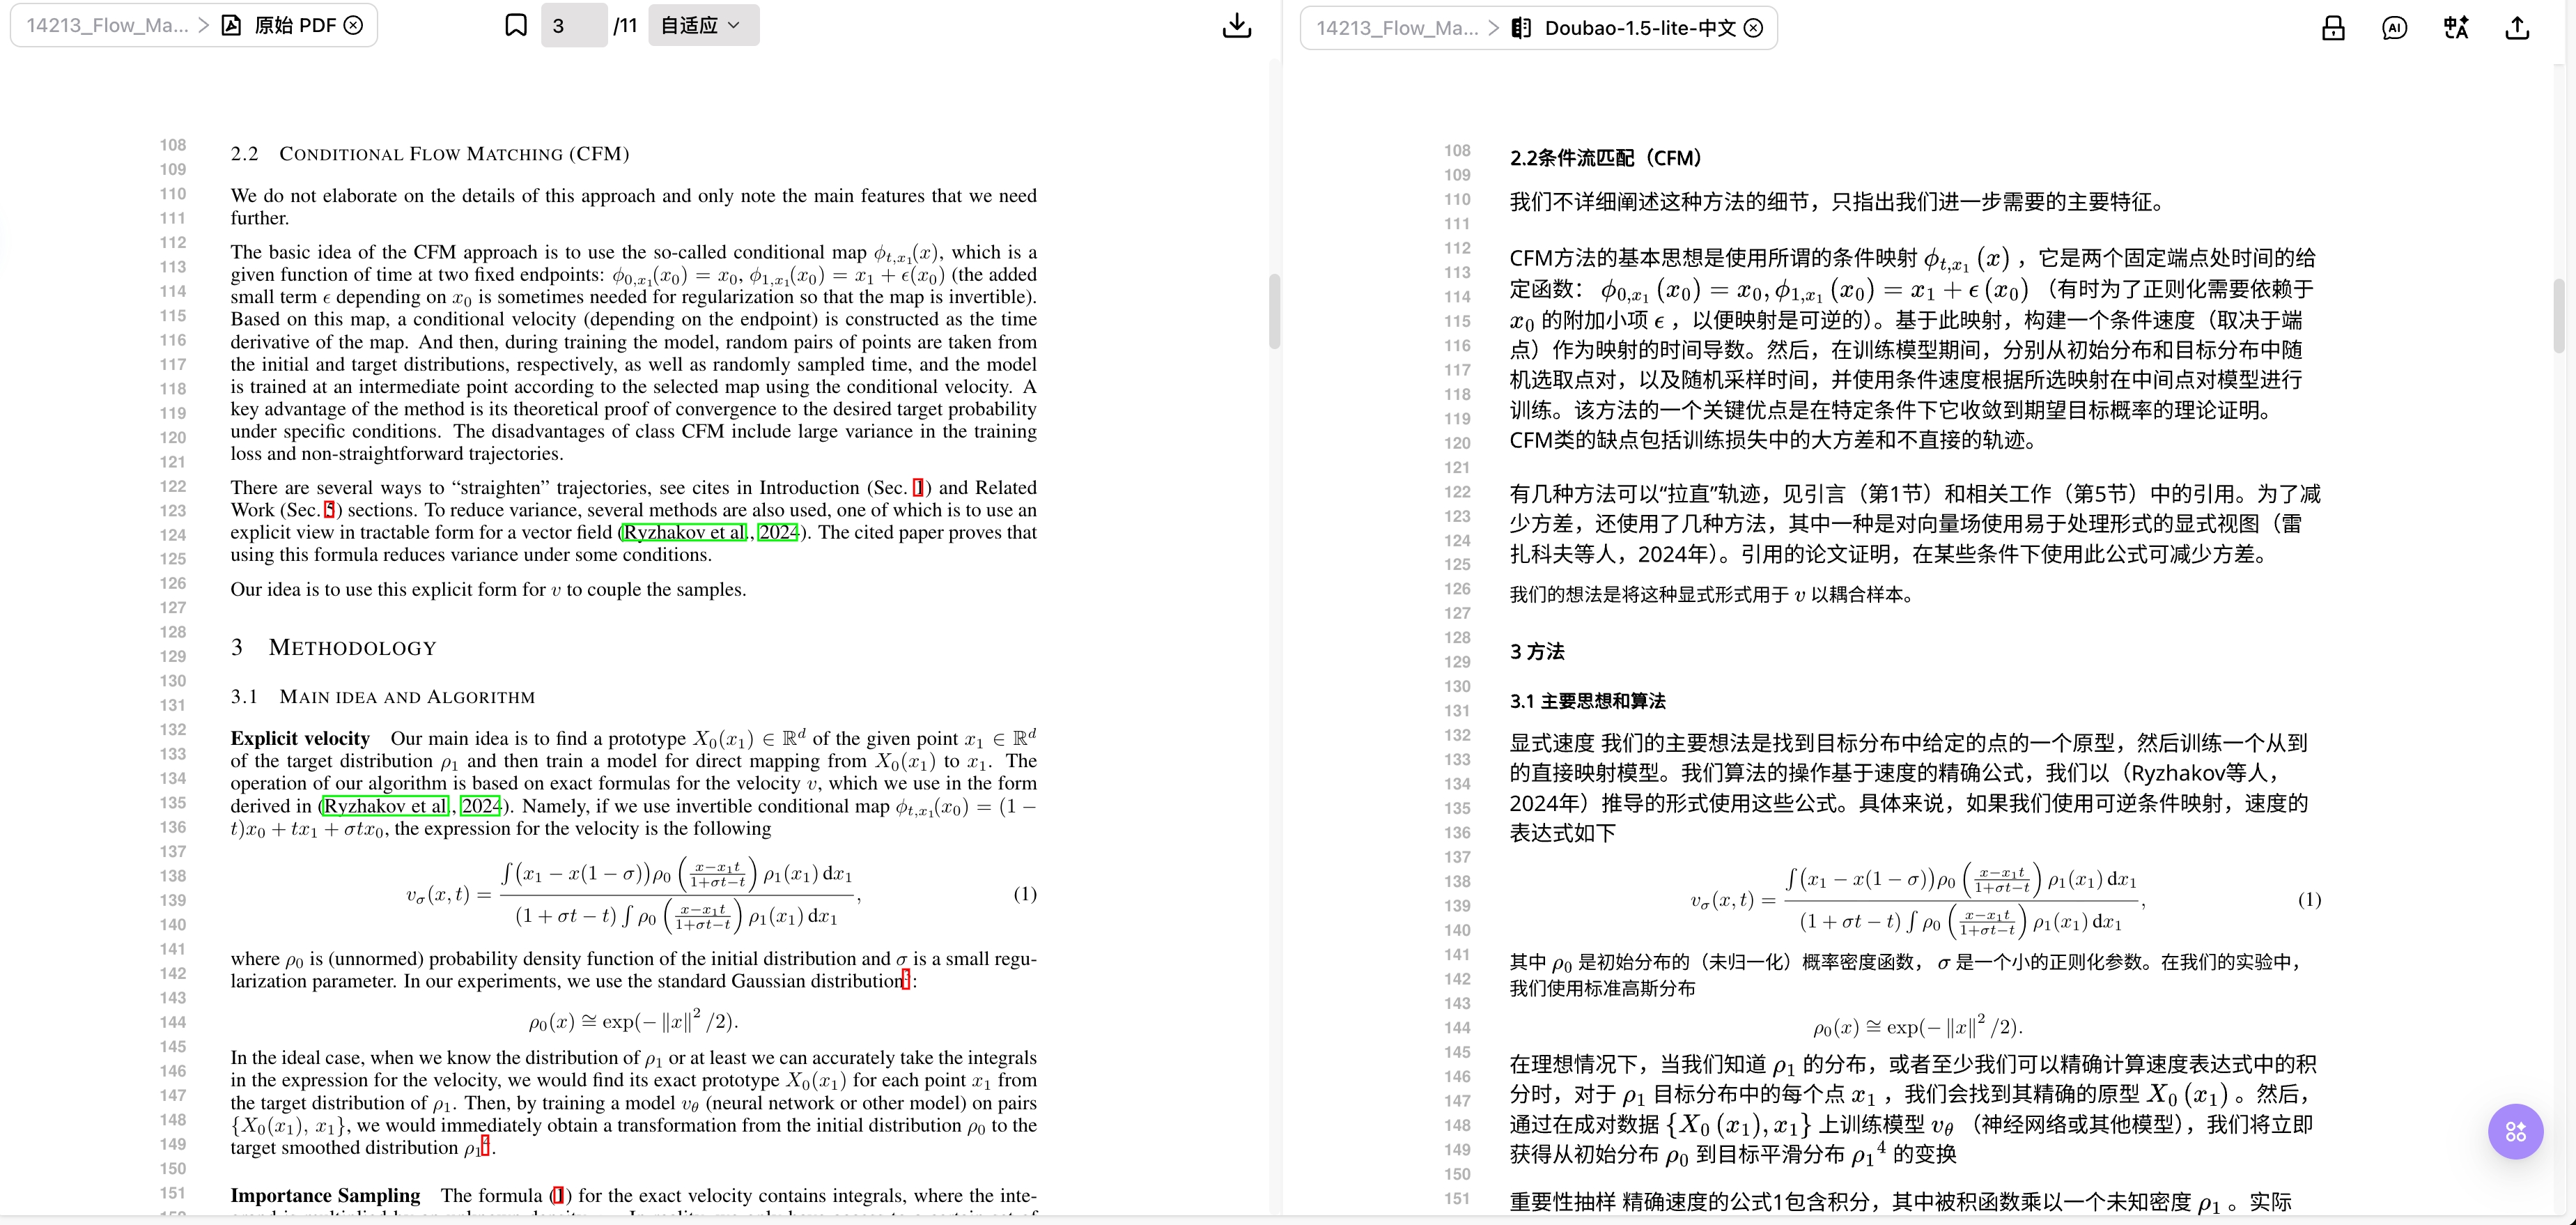The height and width of the screenshot is (1225, 2576).
Task: Open the 自适应 zoom dropdown
Action: 703,25
